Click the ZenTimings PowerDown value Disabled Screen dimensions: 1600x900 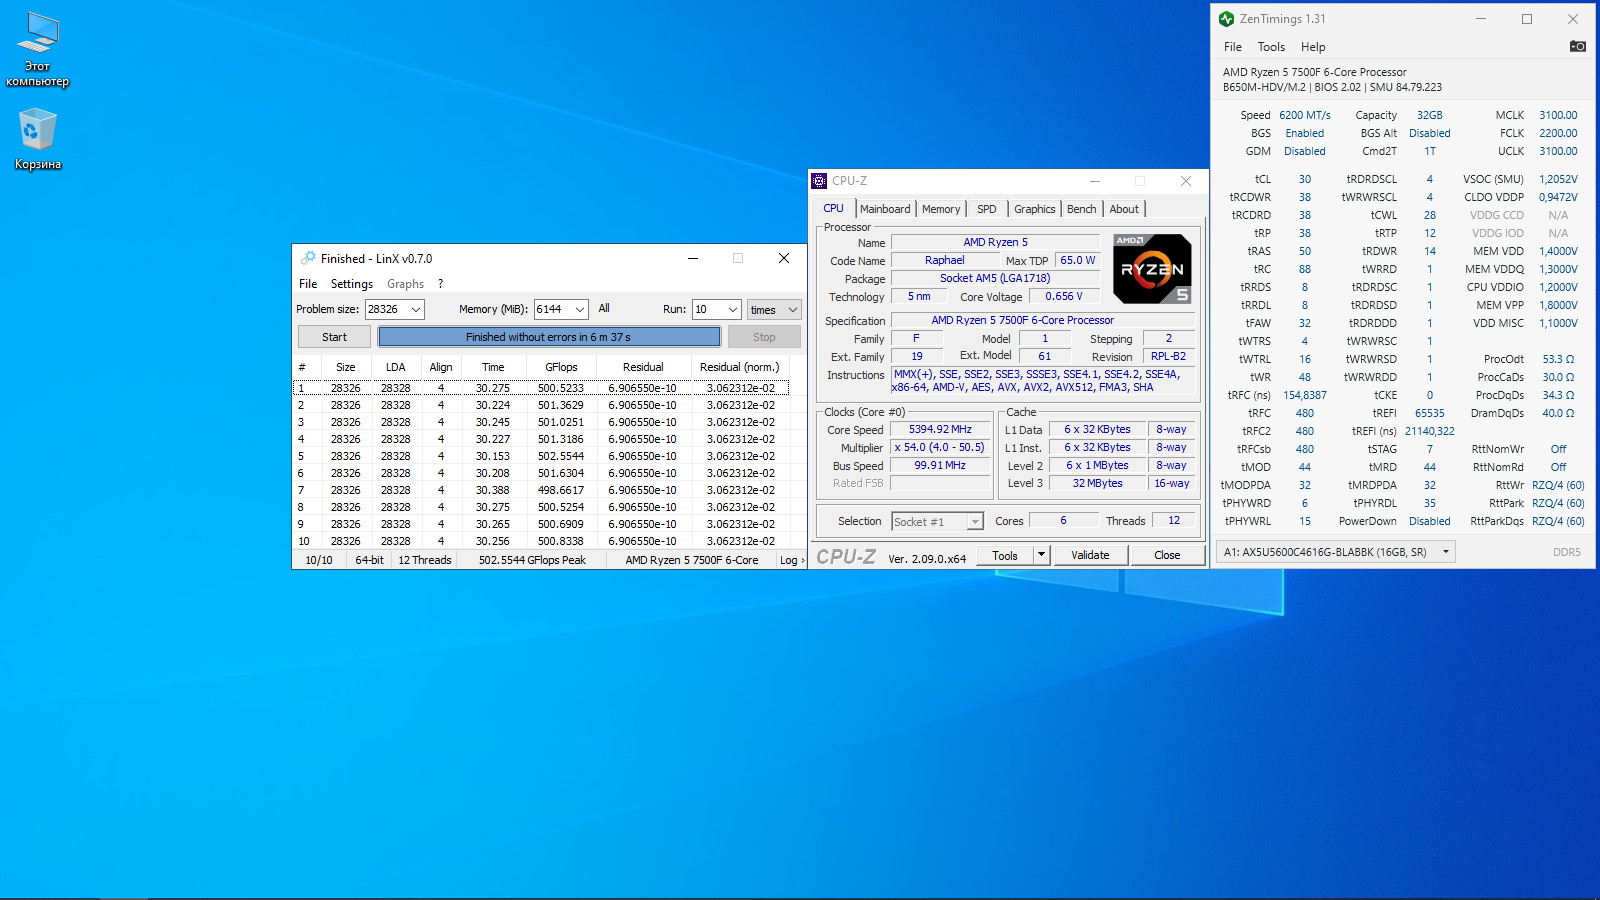1430,521
